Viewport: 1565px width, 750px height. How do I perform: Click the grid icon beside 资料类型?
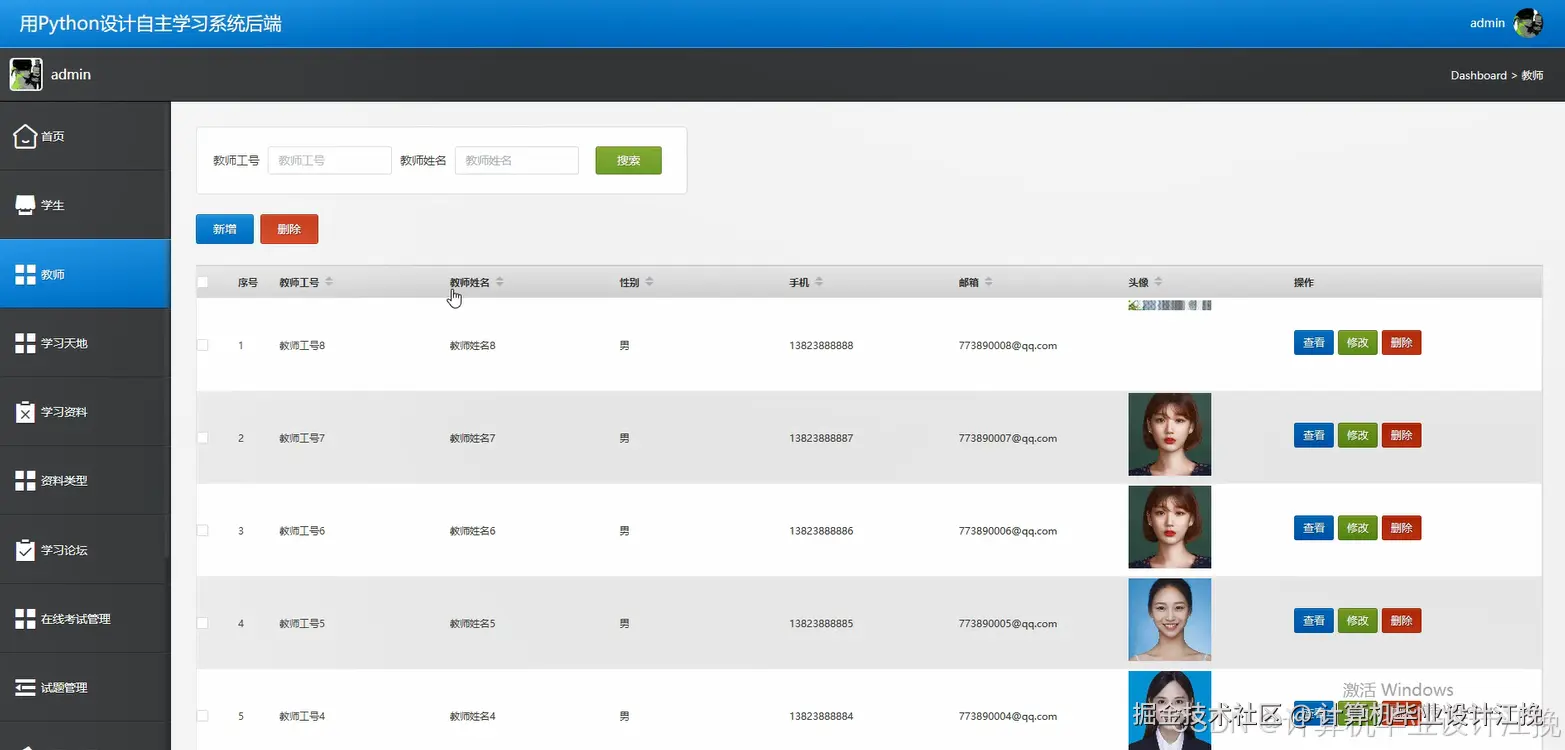point(25,481)
